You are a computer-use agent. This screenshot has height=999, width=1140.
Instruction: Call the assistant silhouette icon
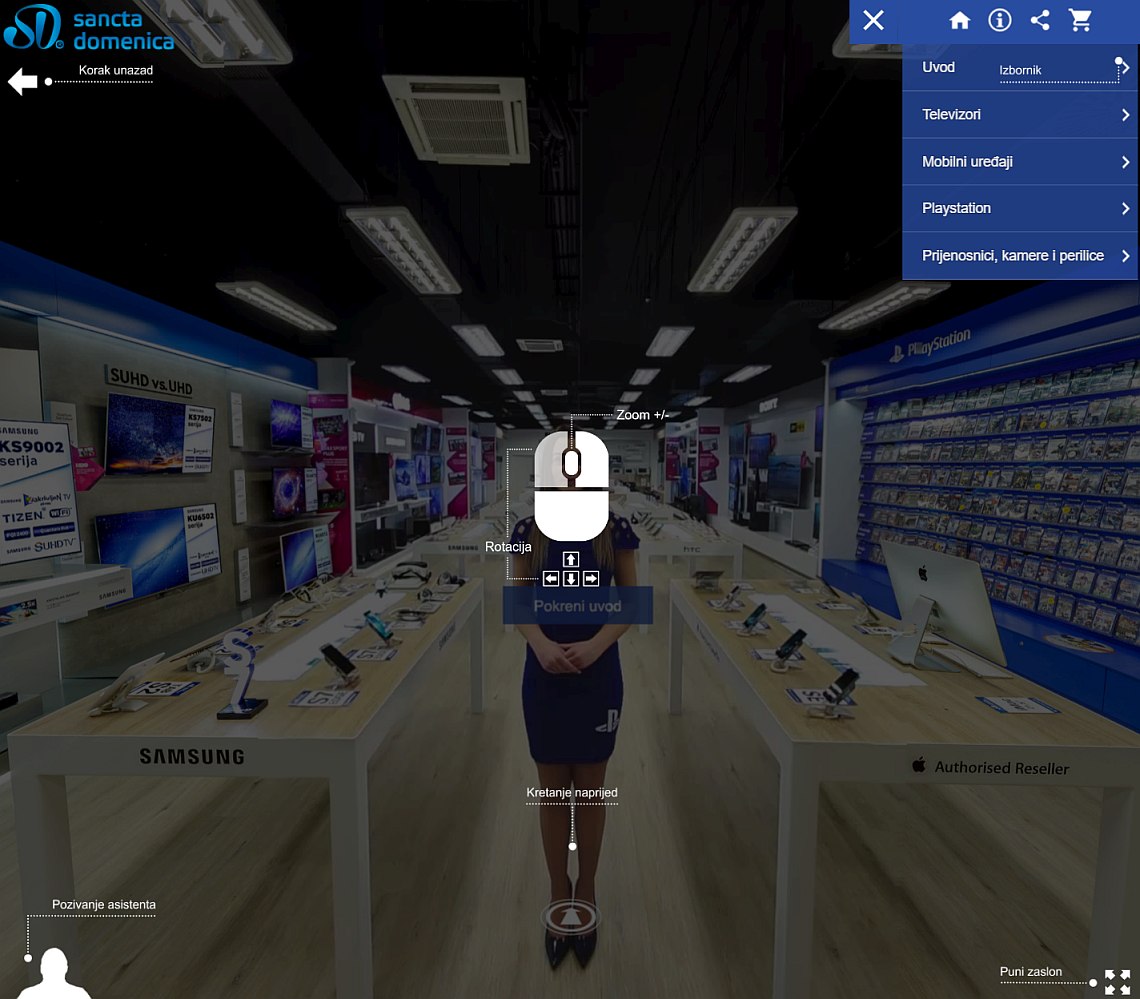pos(54,974)
